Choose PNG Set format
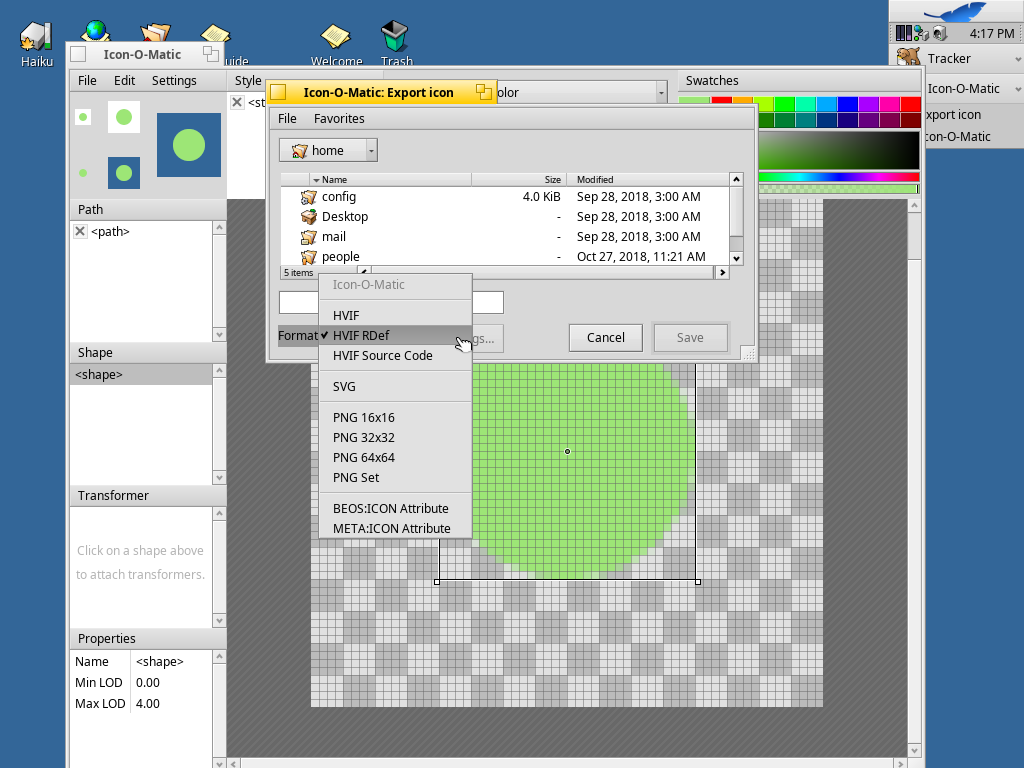1024x768 pixels. click(395, 477)
